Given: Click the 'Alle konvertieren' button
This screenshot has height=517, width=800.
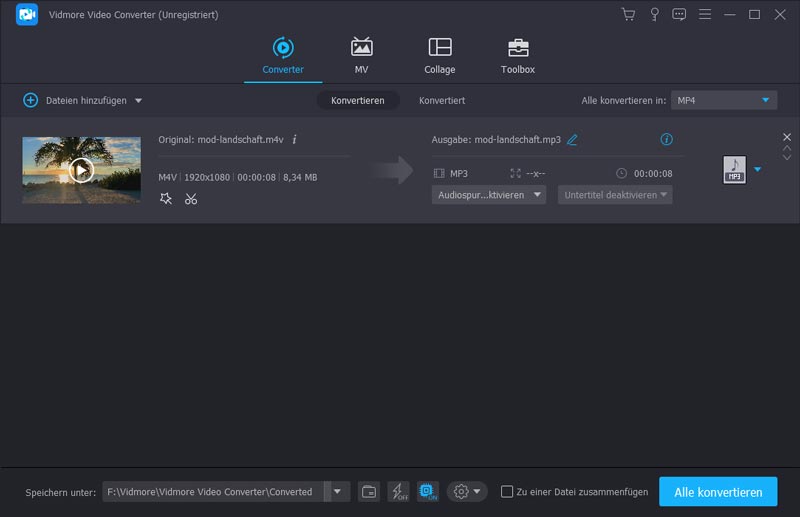Looking at the screenshot, I should pos(717,491).
